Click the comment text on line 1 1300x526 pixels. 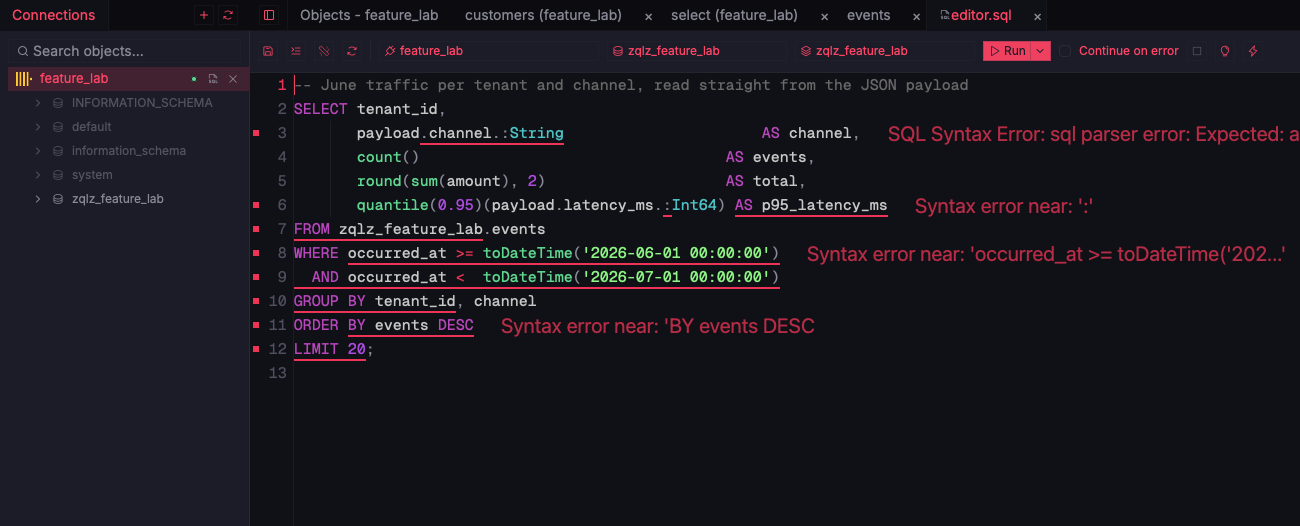[x=631, y=85]
